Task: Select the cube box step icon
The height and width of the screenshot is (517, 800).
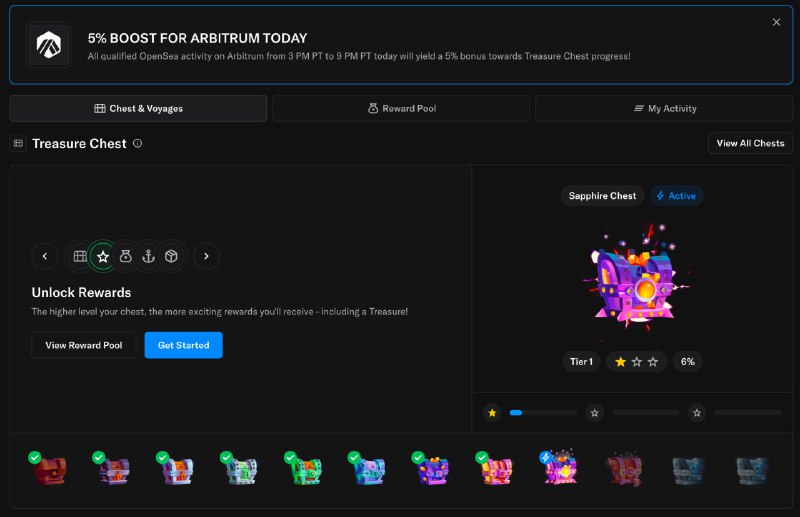Action: pos(171,256)
